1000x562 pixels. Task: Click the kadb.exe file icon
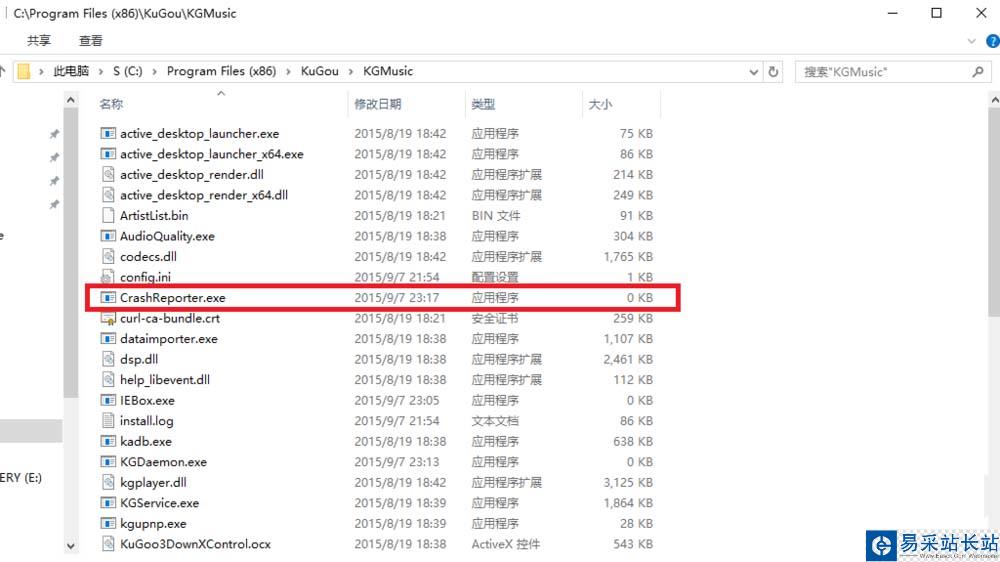coord(108,441)
